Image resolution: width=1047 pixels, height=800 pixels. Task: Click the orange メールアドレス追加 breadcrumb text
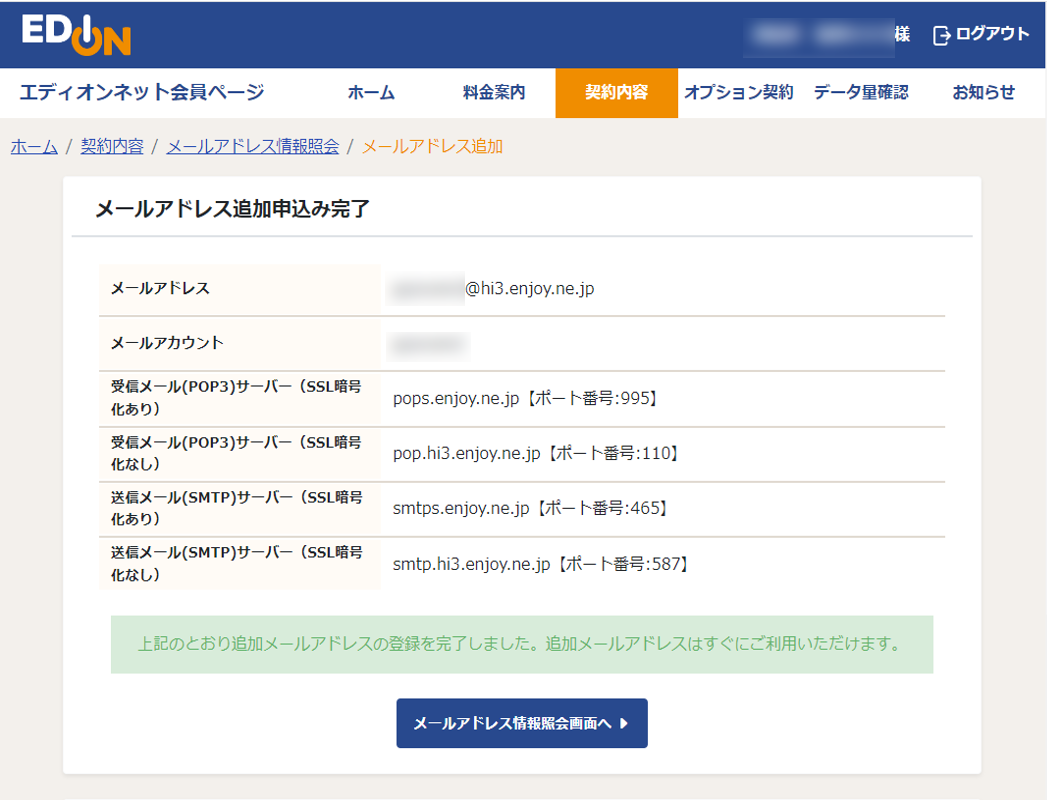[432, 147]
